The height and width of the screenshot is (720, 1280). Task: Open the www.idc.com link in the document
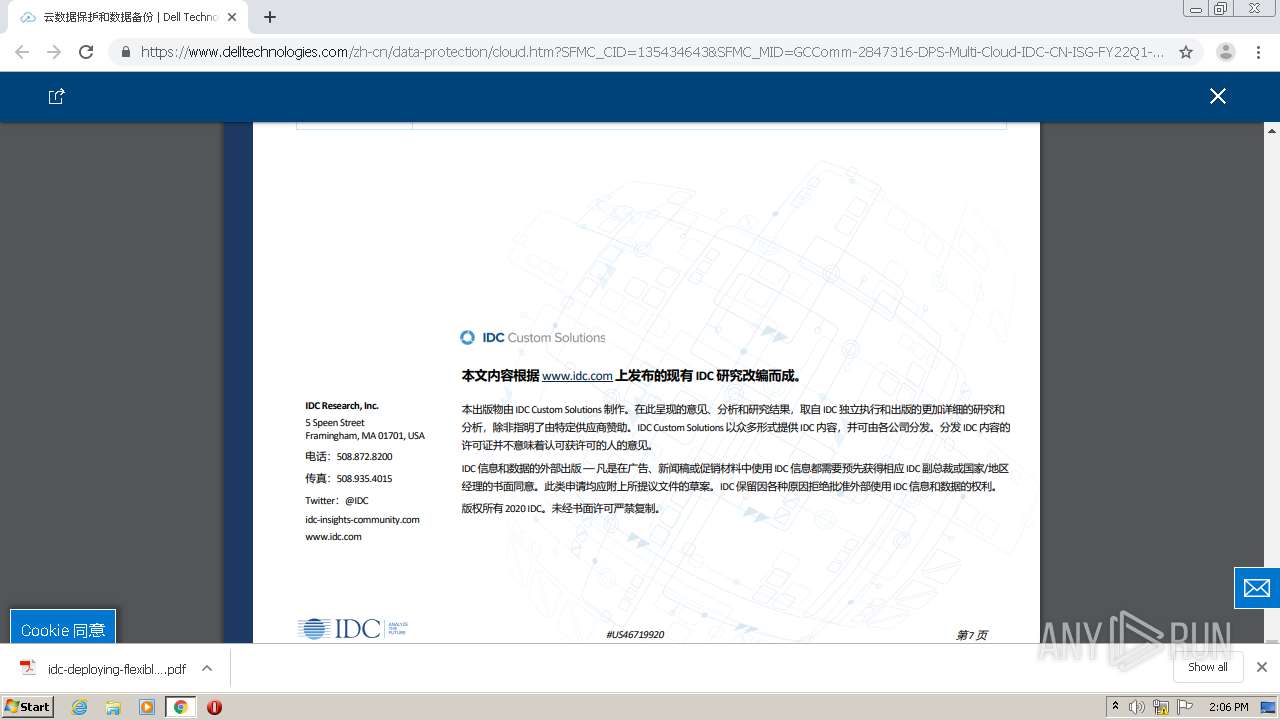click(x=577, y=376)
